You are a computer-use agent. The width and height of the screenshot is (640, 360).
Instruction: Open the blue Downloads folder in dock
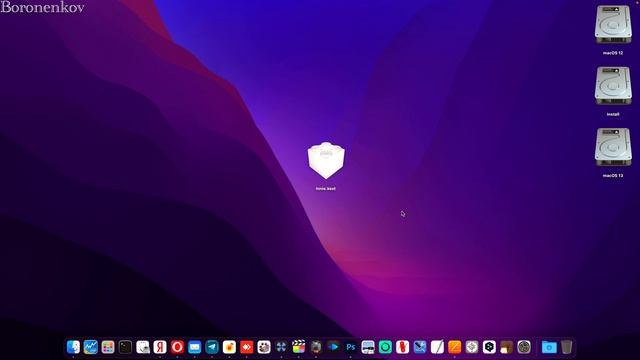[549, 347]
